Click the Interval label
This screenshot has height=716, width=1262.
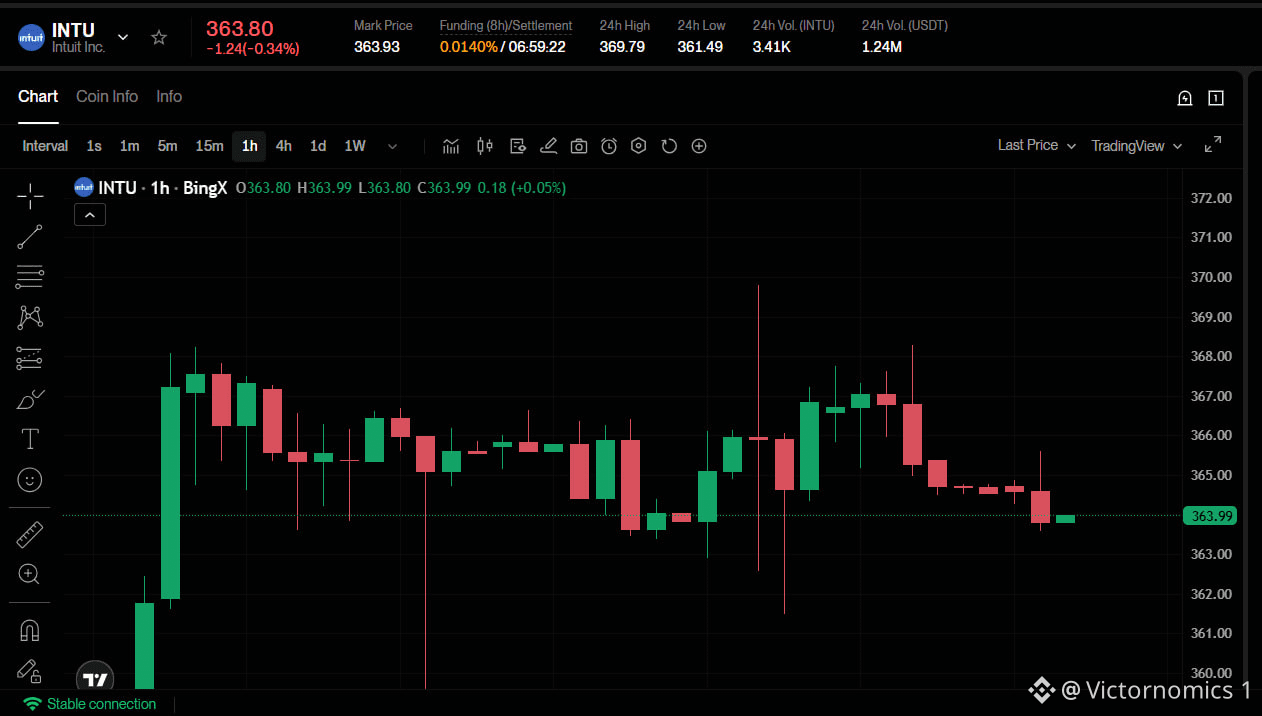click(45, 146)
